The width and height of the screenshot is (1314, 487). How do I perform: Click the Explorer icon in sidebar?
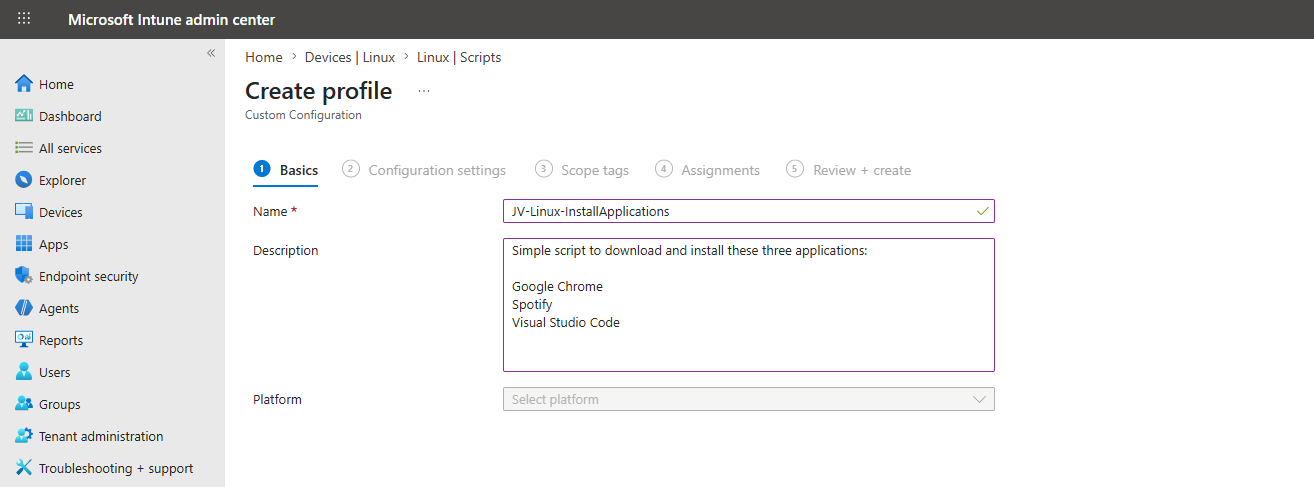pyautogui.click(x=24, y=180)
